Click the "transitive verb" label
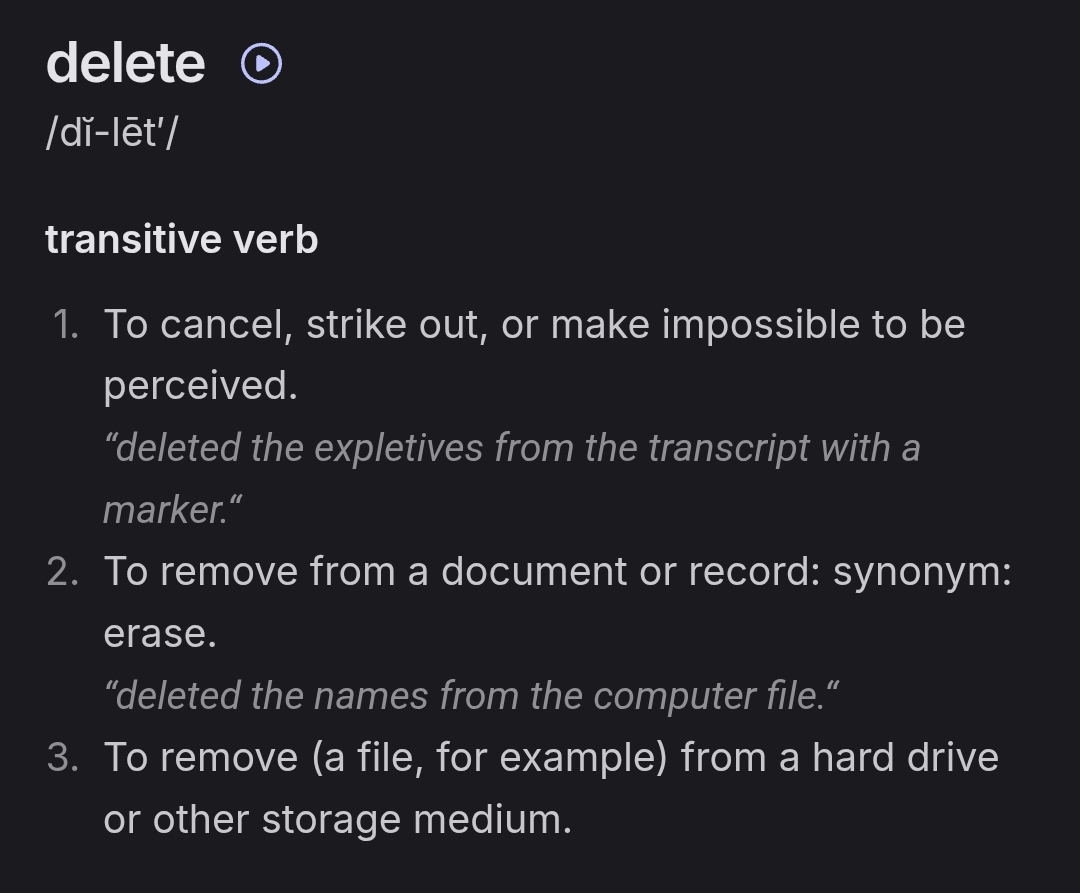The height and width of the screenshot is (893, 1080). pos(181,240)
